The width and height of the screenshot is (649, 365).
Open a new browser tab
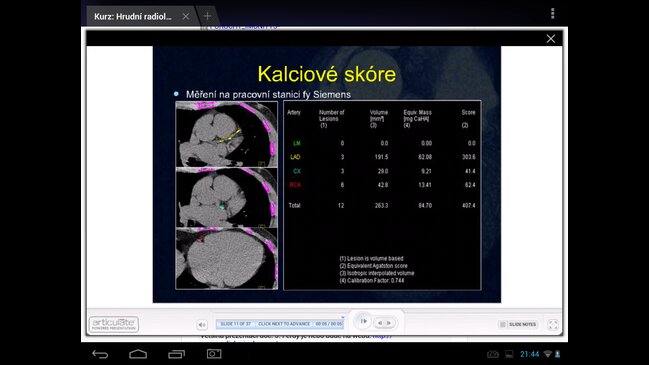click(207, 16)
